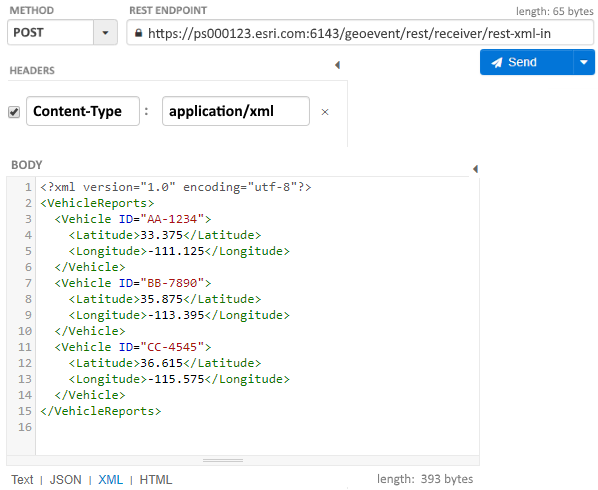Switch body format to JSON

[x=66, y=479]
